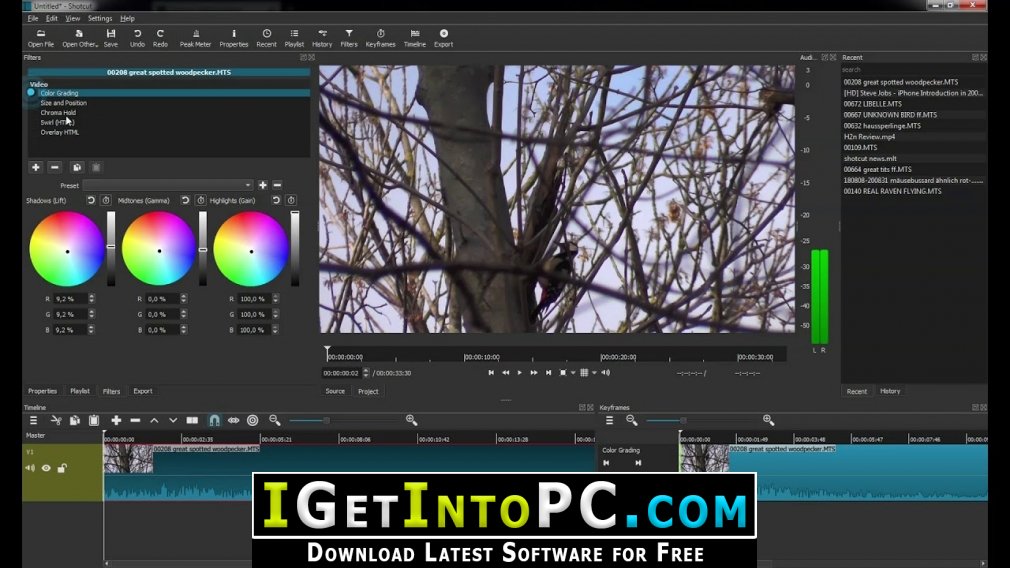1010x568 pixels.
Task: Toggle Color Grading filter enabled checkbox
Action: [31, 93]
